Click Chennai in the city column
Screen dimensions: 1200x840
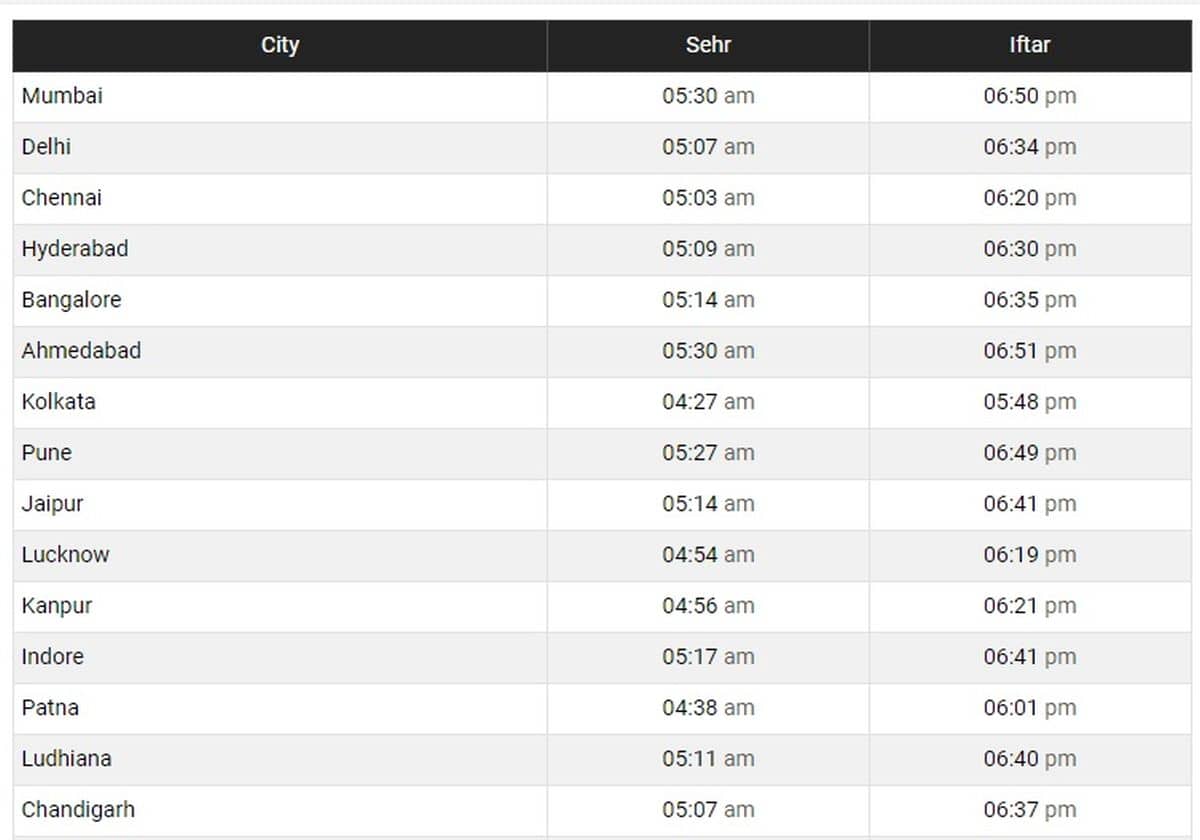pyautogui.click(x=62, y=198)
